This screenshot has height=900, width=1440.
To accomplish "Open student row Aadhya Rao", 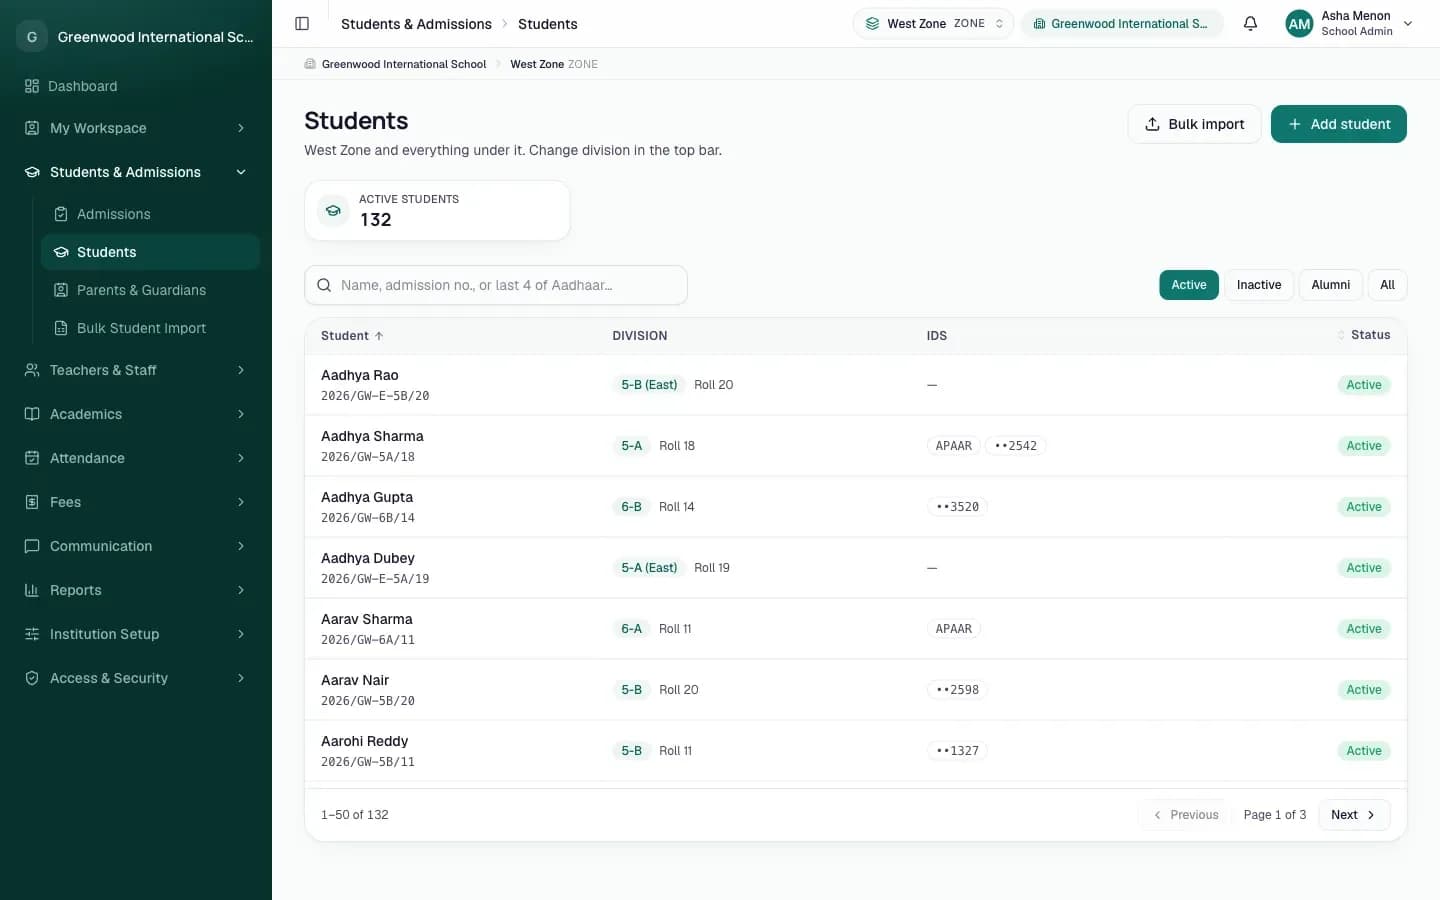I will pyautogui.click(x=855, y=385).
